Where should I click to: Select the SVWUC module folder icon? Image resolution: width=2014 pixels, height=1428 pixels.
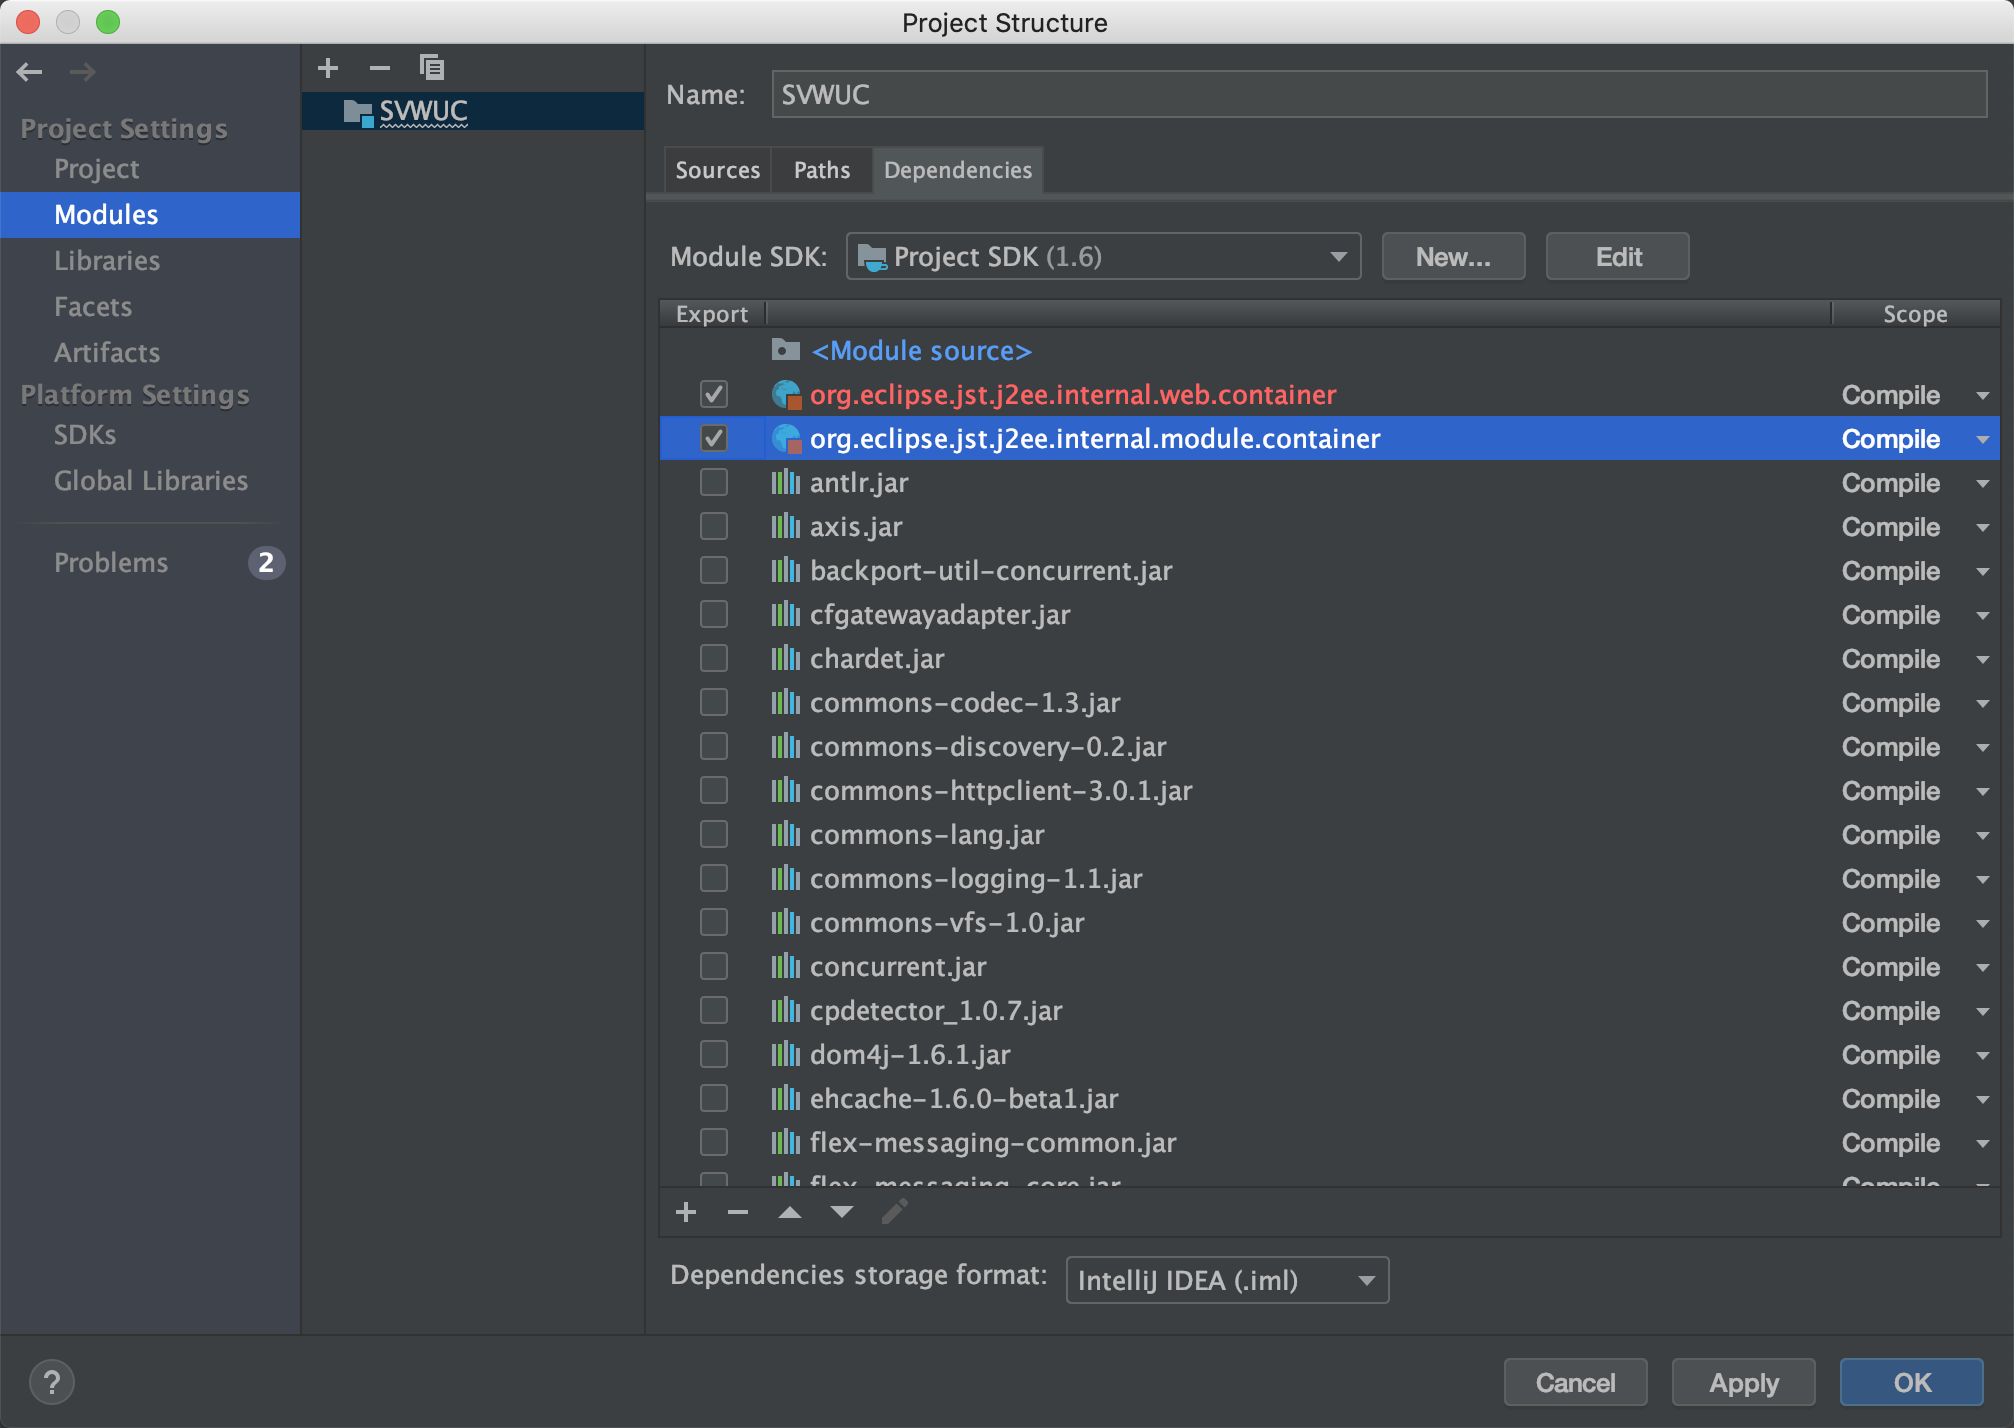(358, 112)
